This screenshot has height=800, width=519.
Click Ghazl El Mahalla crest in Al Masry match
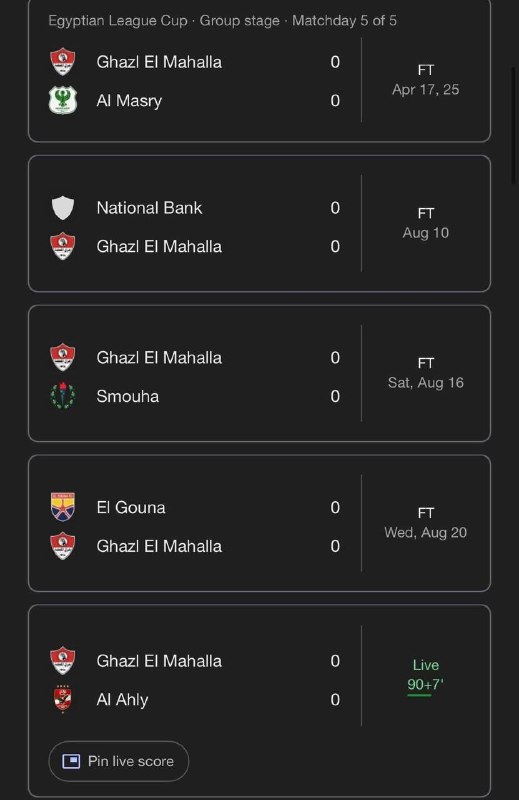click(x=63, y=62)
